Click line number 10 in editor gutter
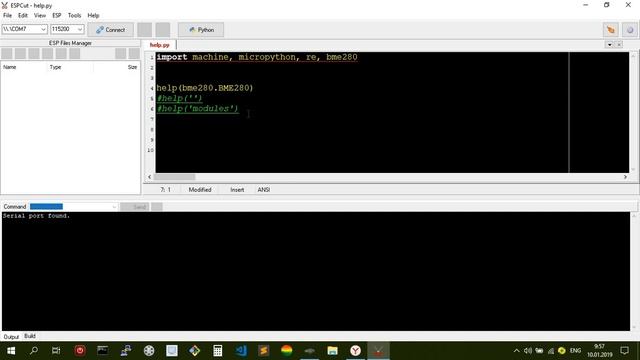The width and height of the screenshot is (640, 360). click(x=150, y=150)
